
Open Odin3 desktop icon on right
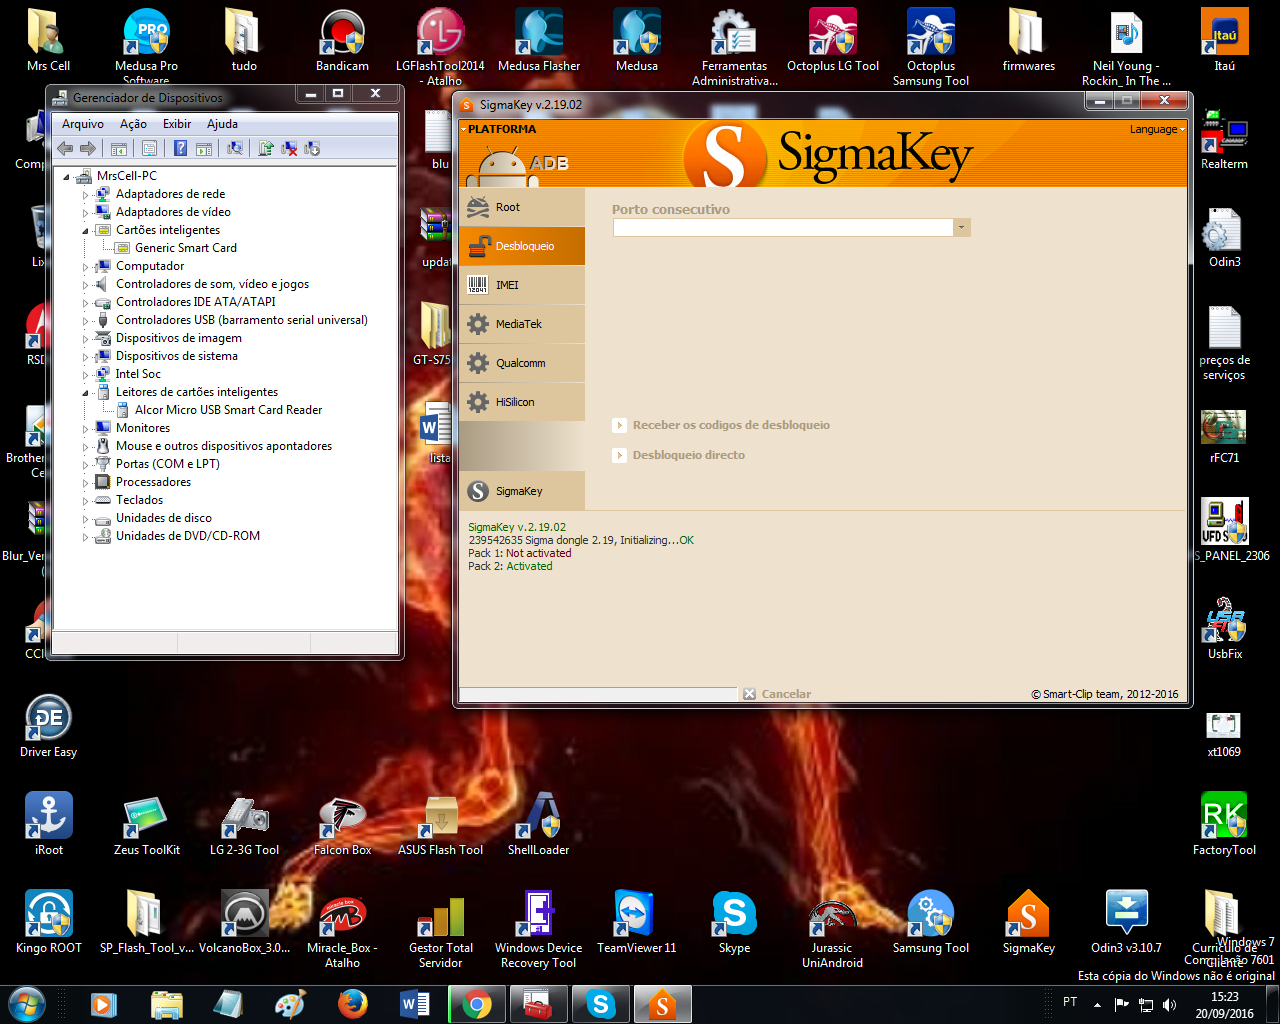point(1224,238)
